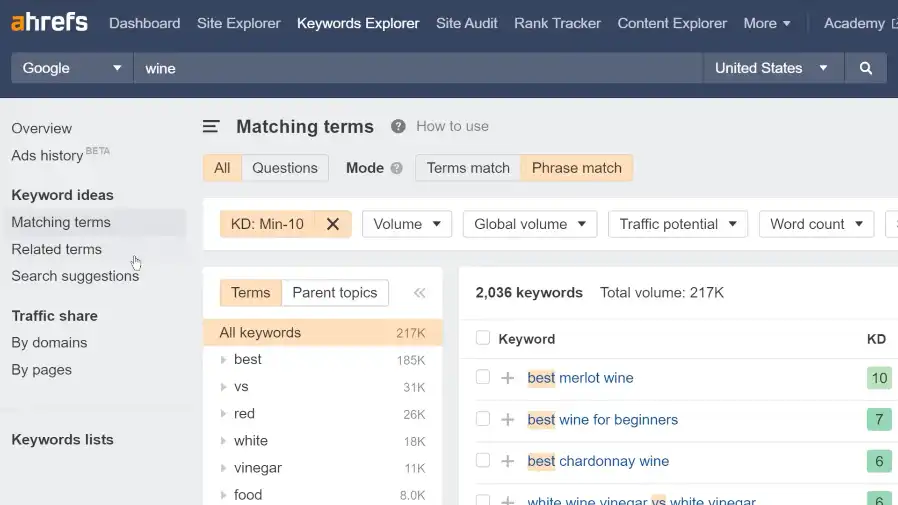Screen dimensions: 898x505
Task: Check the best chardonnay wine checkbox
Action: (483, 460)
